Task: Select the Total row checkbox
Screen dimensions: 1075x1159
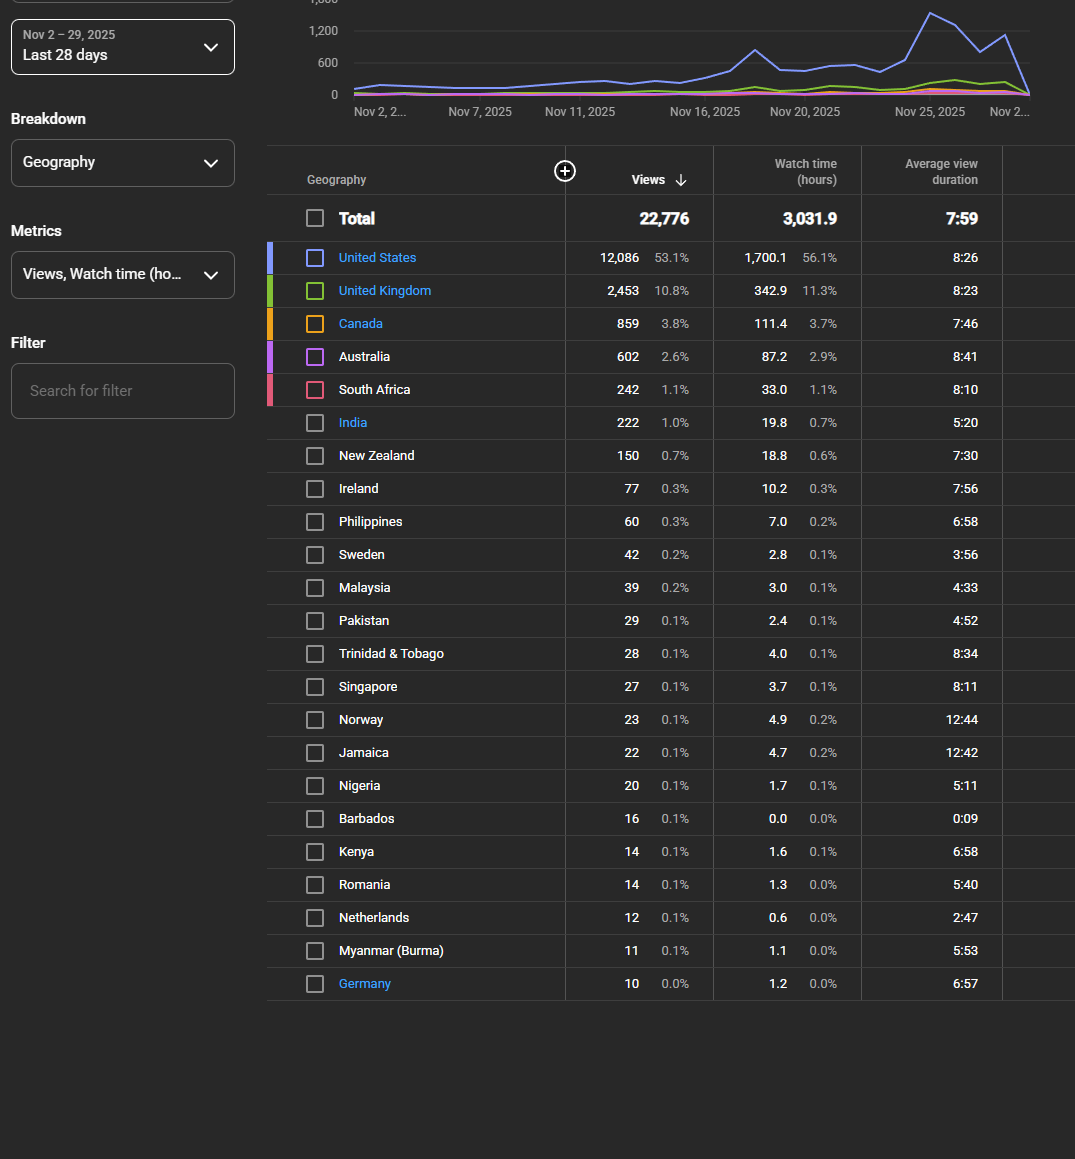Action: coord(315,218)
